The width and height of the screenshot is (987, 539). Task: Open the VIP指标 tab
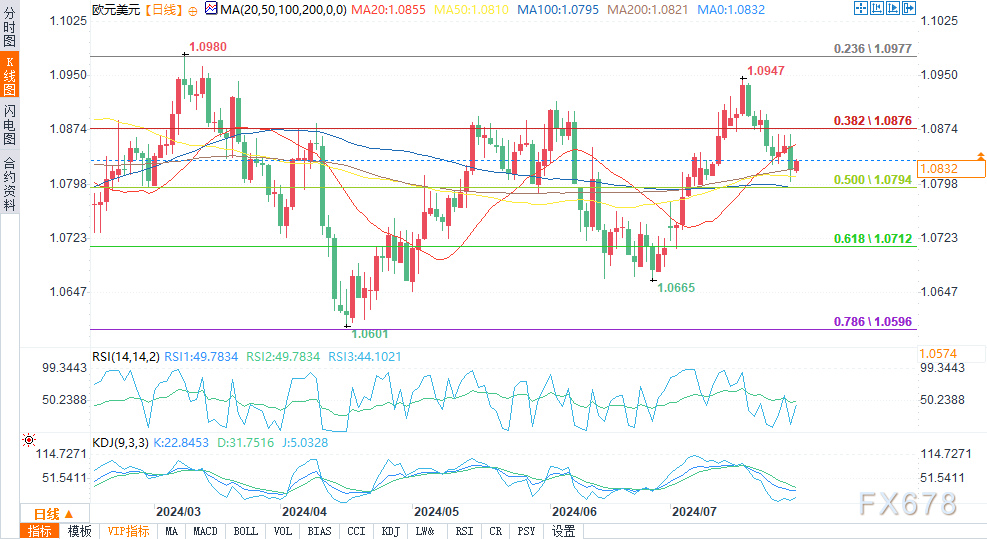[x=128, y=531]
